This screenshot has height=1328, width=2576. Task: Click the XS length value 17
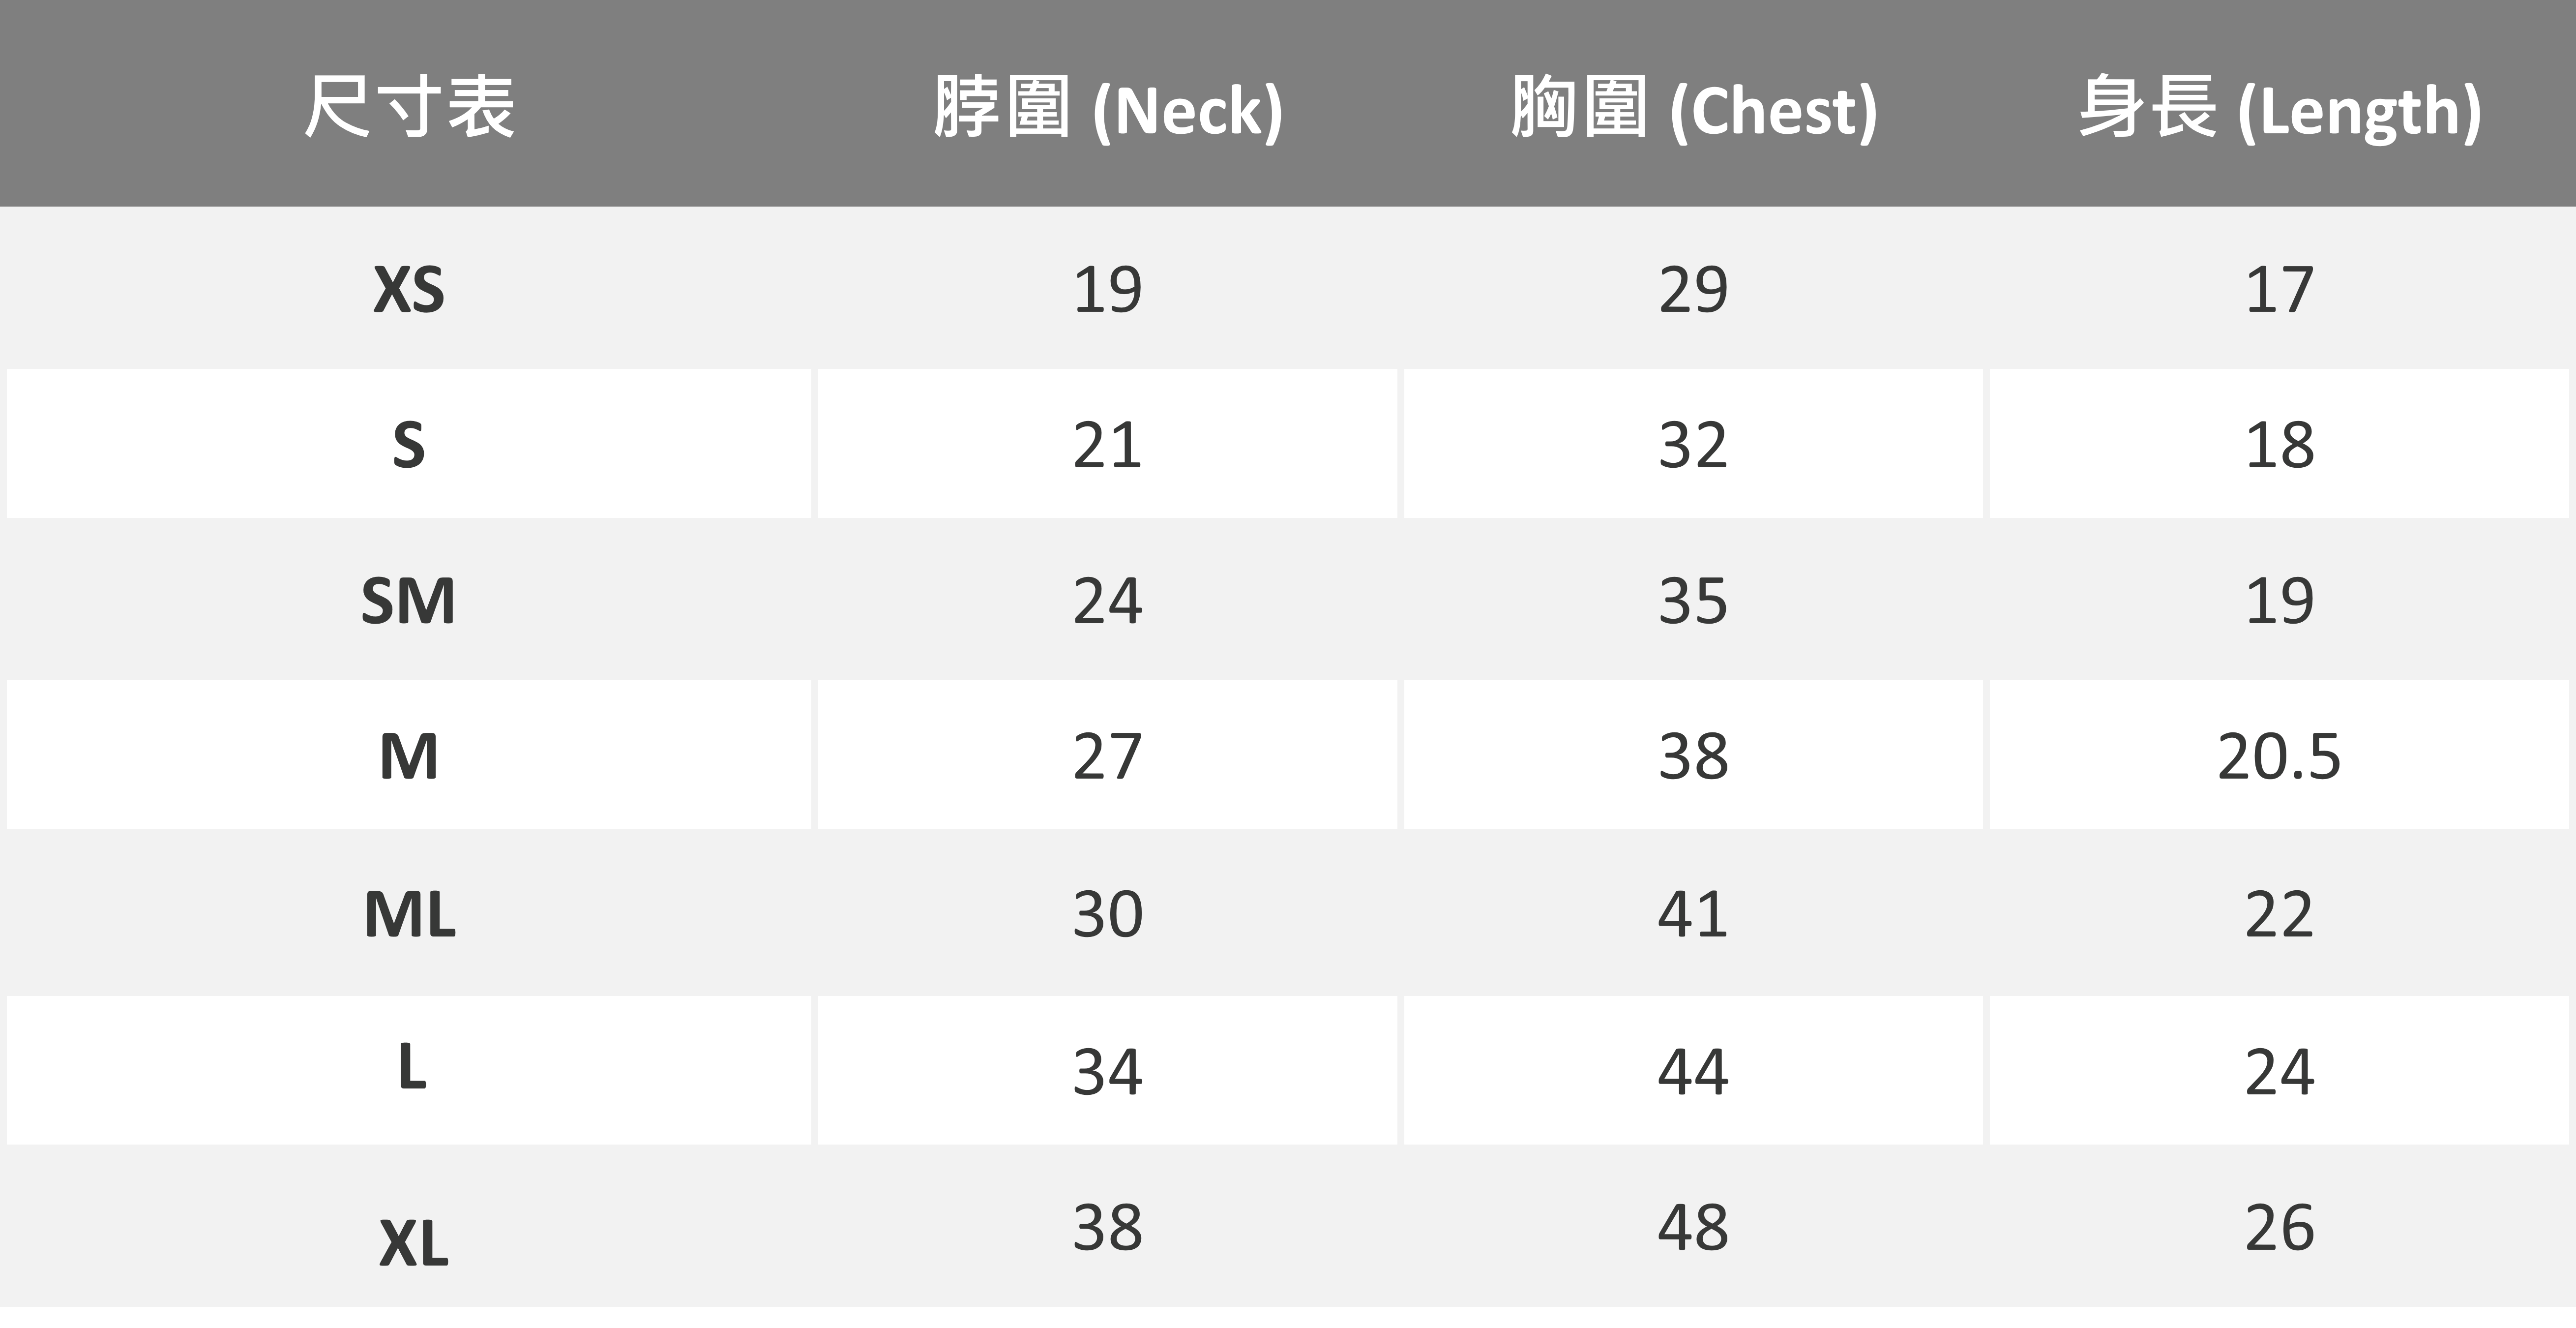coord(2279,290)
